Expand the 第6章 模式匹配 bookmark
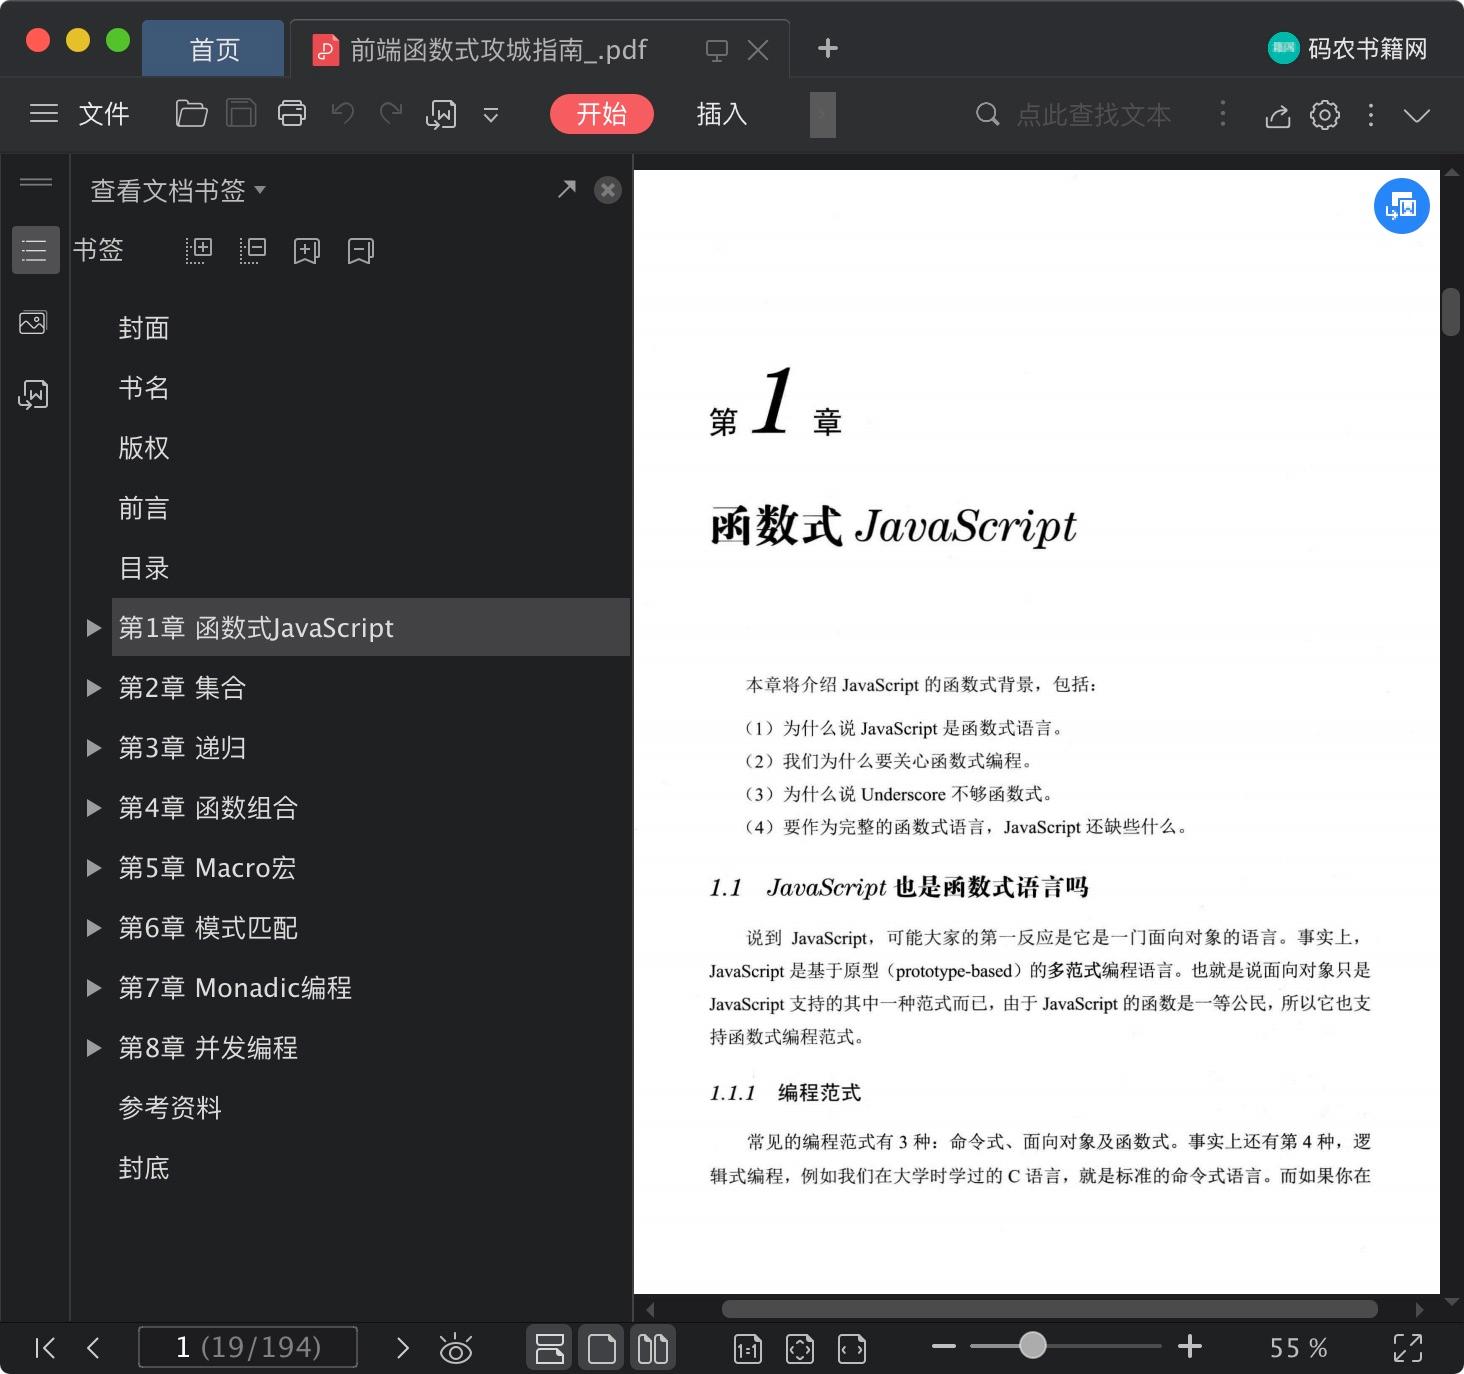This screenshot has width=1464, height=1374. pyautogui.click(x=94, y=928)
